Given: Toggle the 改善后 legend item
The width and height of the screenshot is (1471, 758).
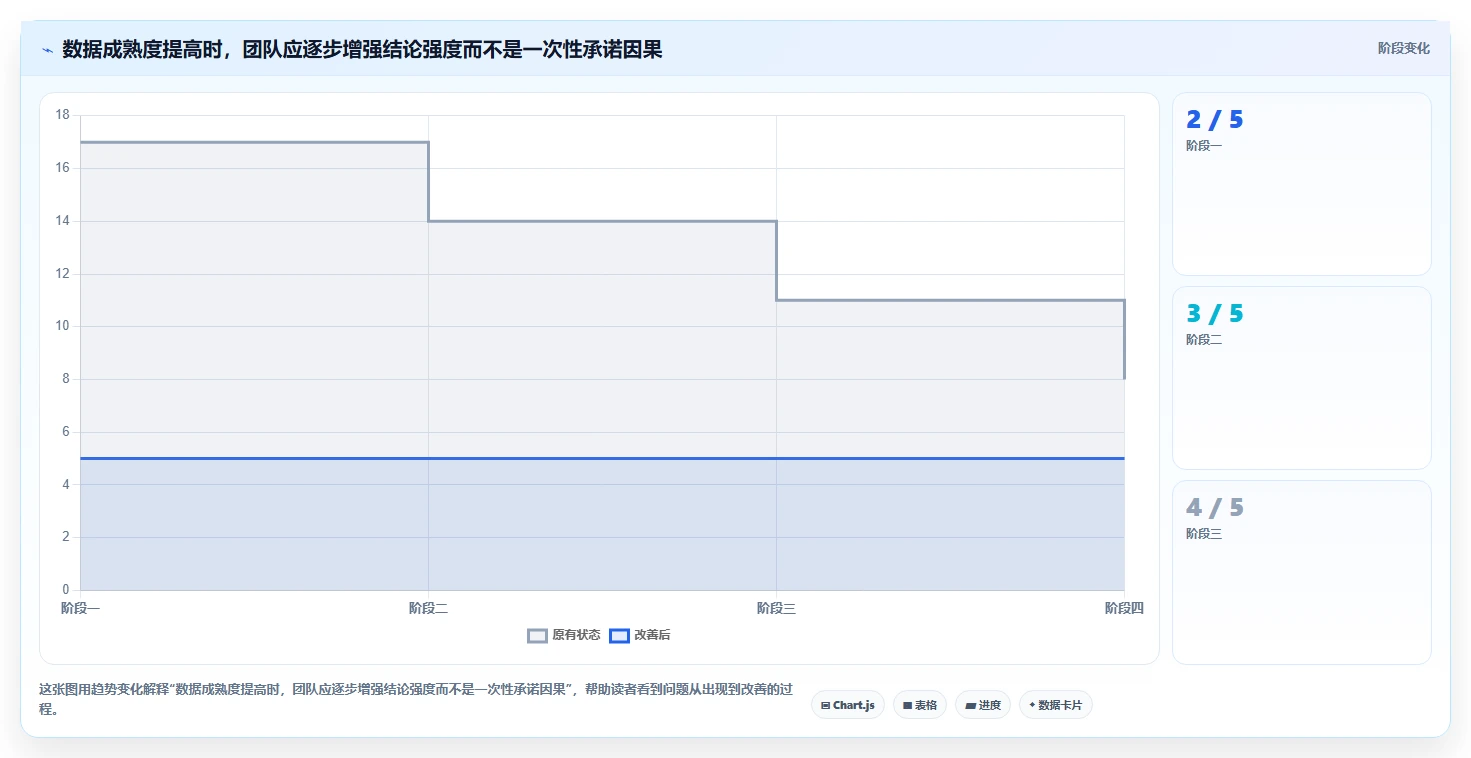Looking at the screenshot, I should (640, 635).
